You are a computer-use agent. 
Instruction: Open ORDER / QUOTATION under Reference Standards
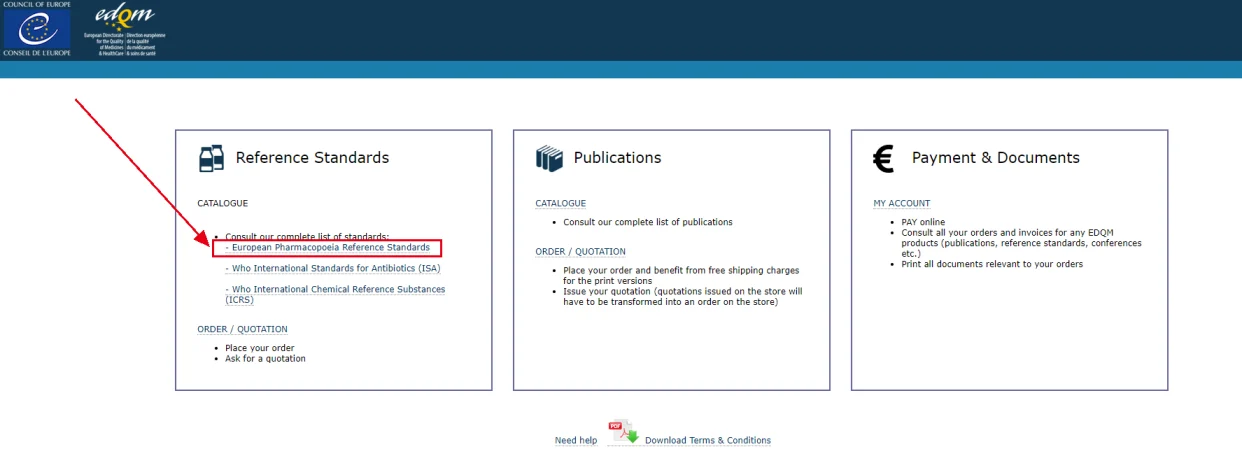point(242,329)
